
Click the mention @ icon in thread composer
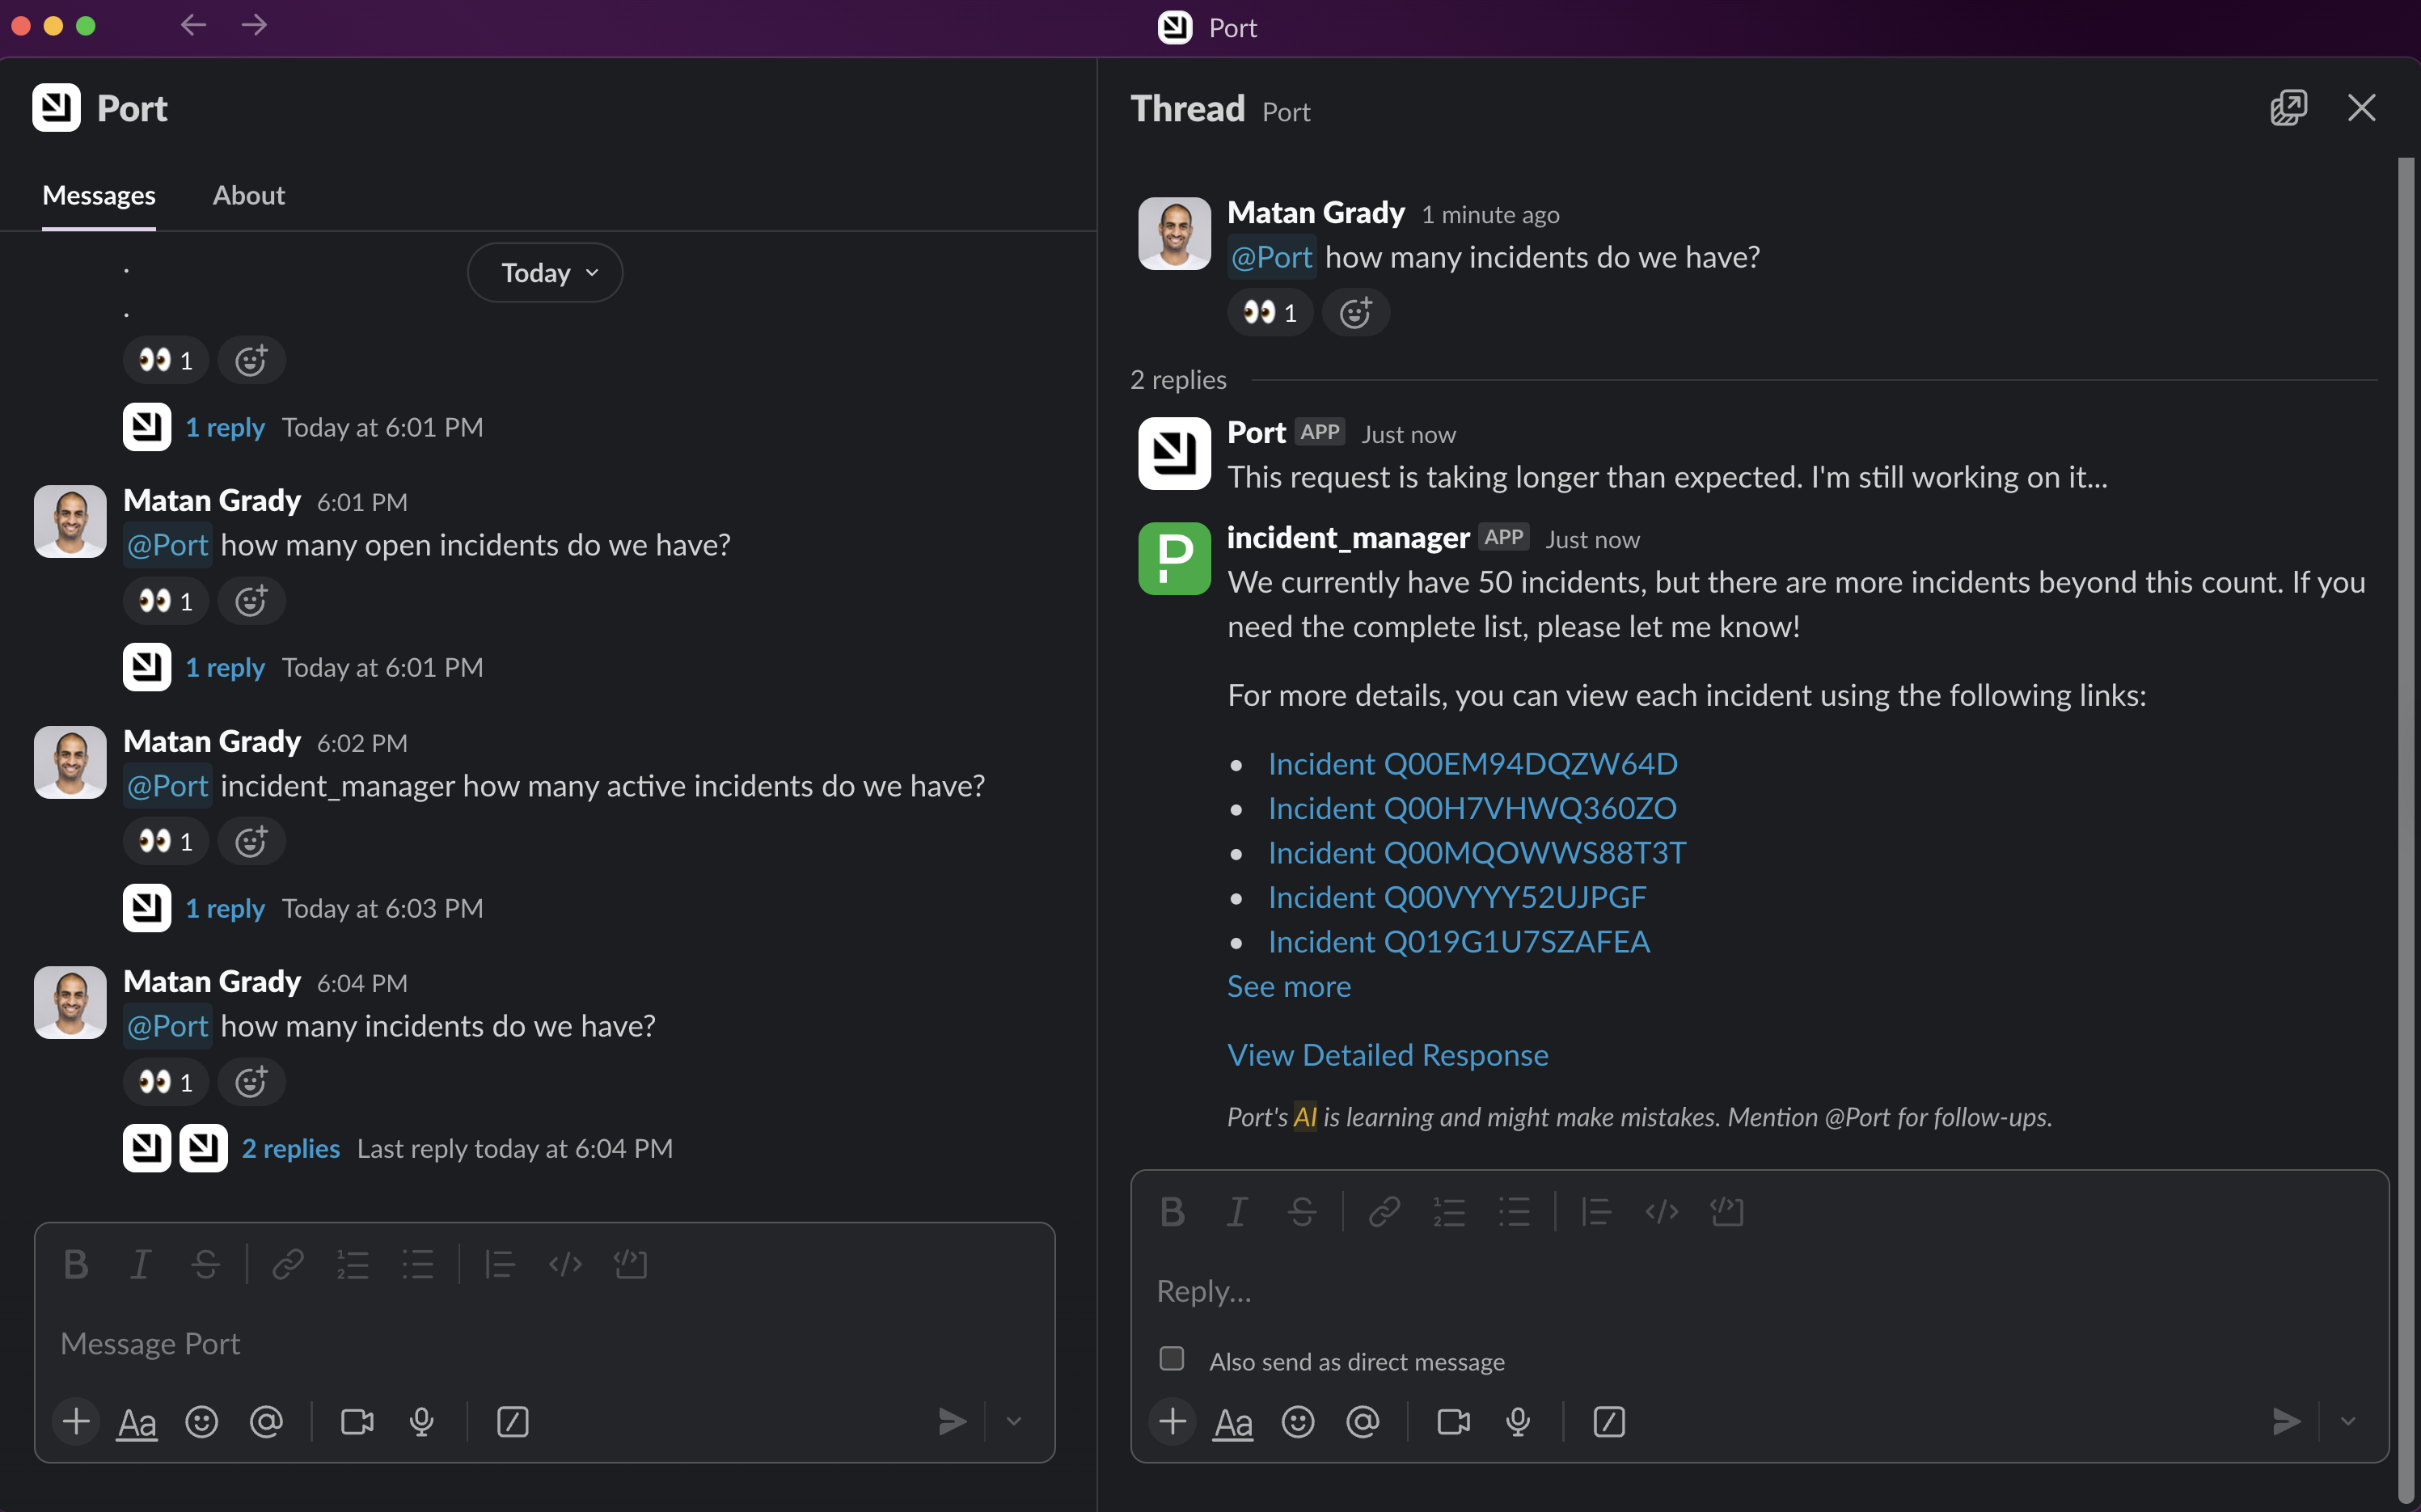pos(1362,1421)
